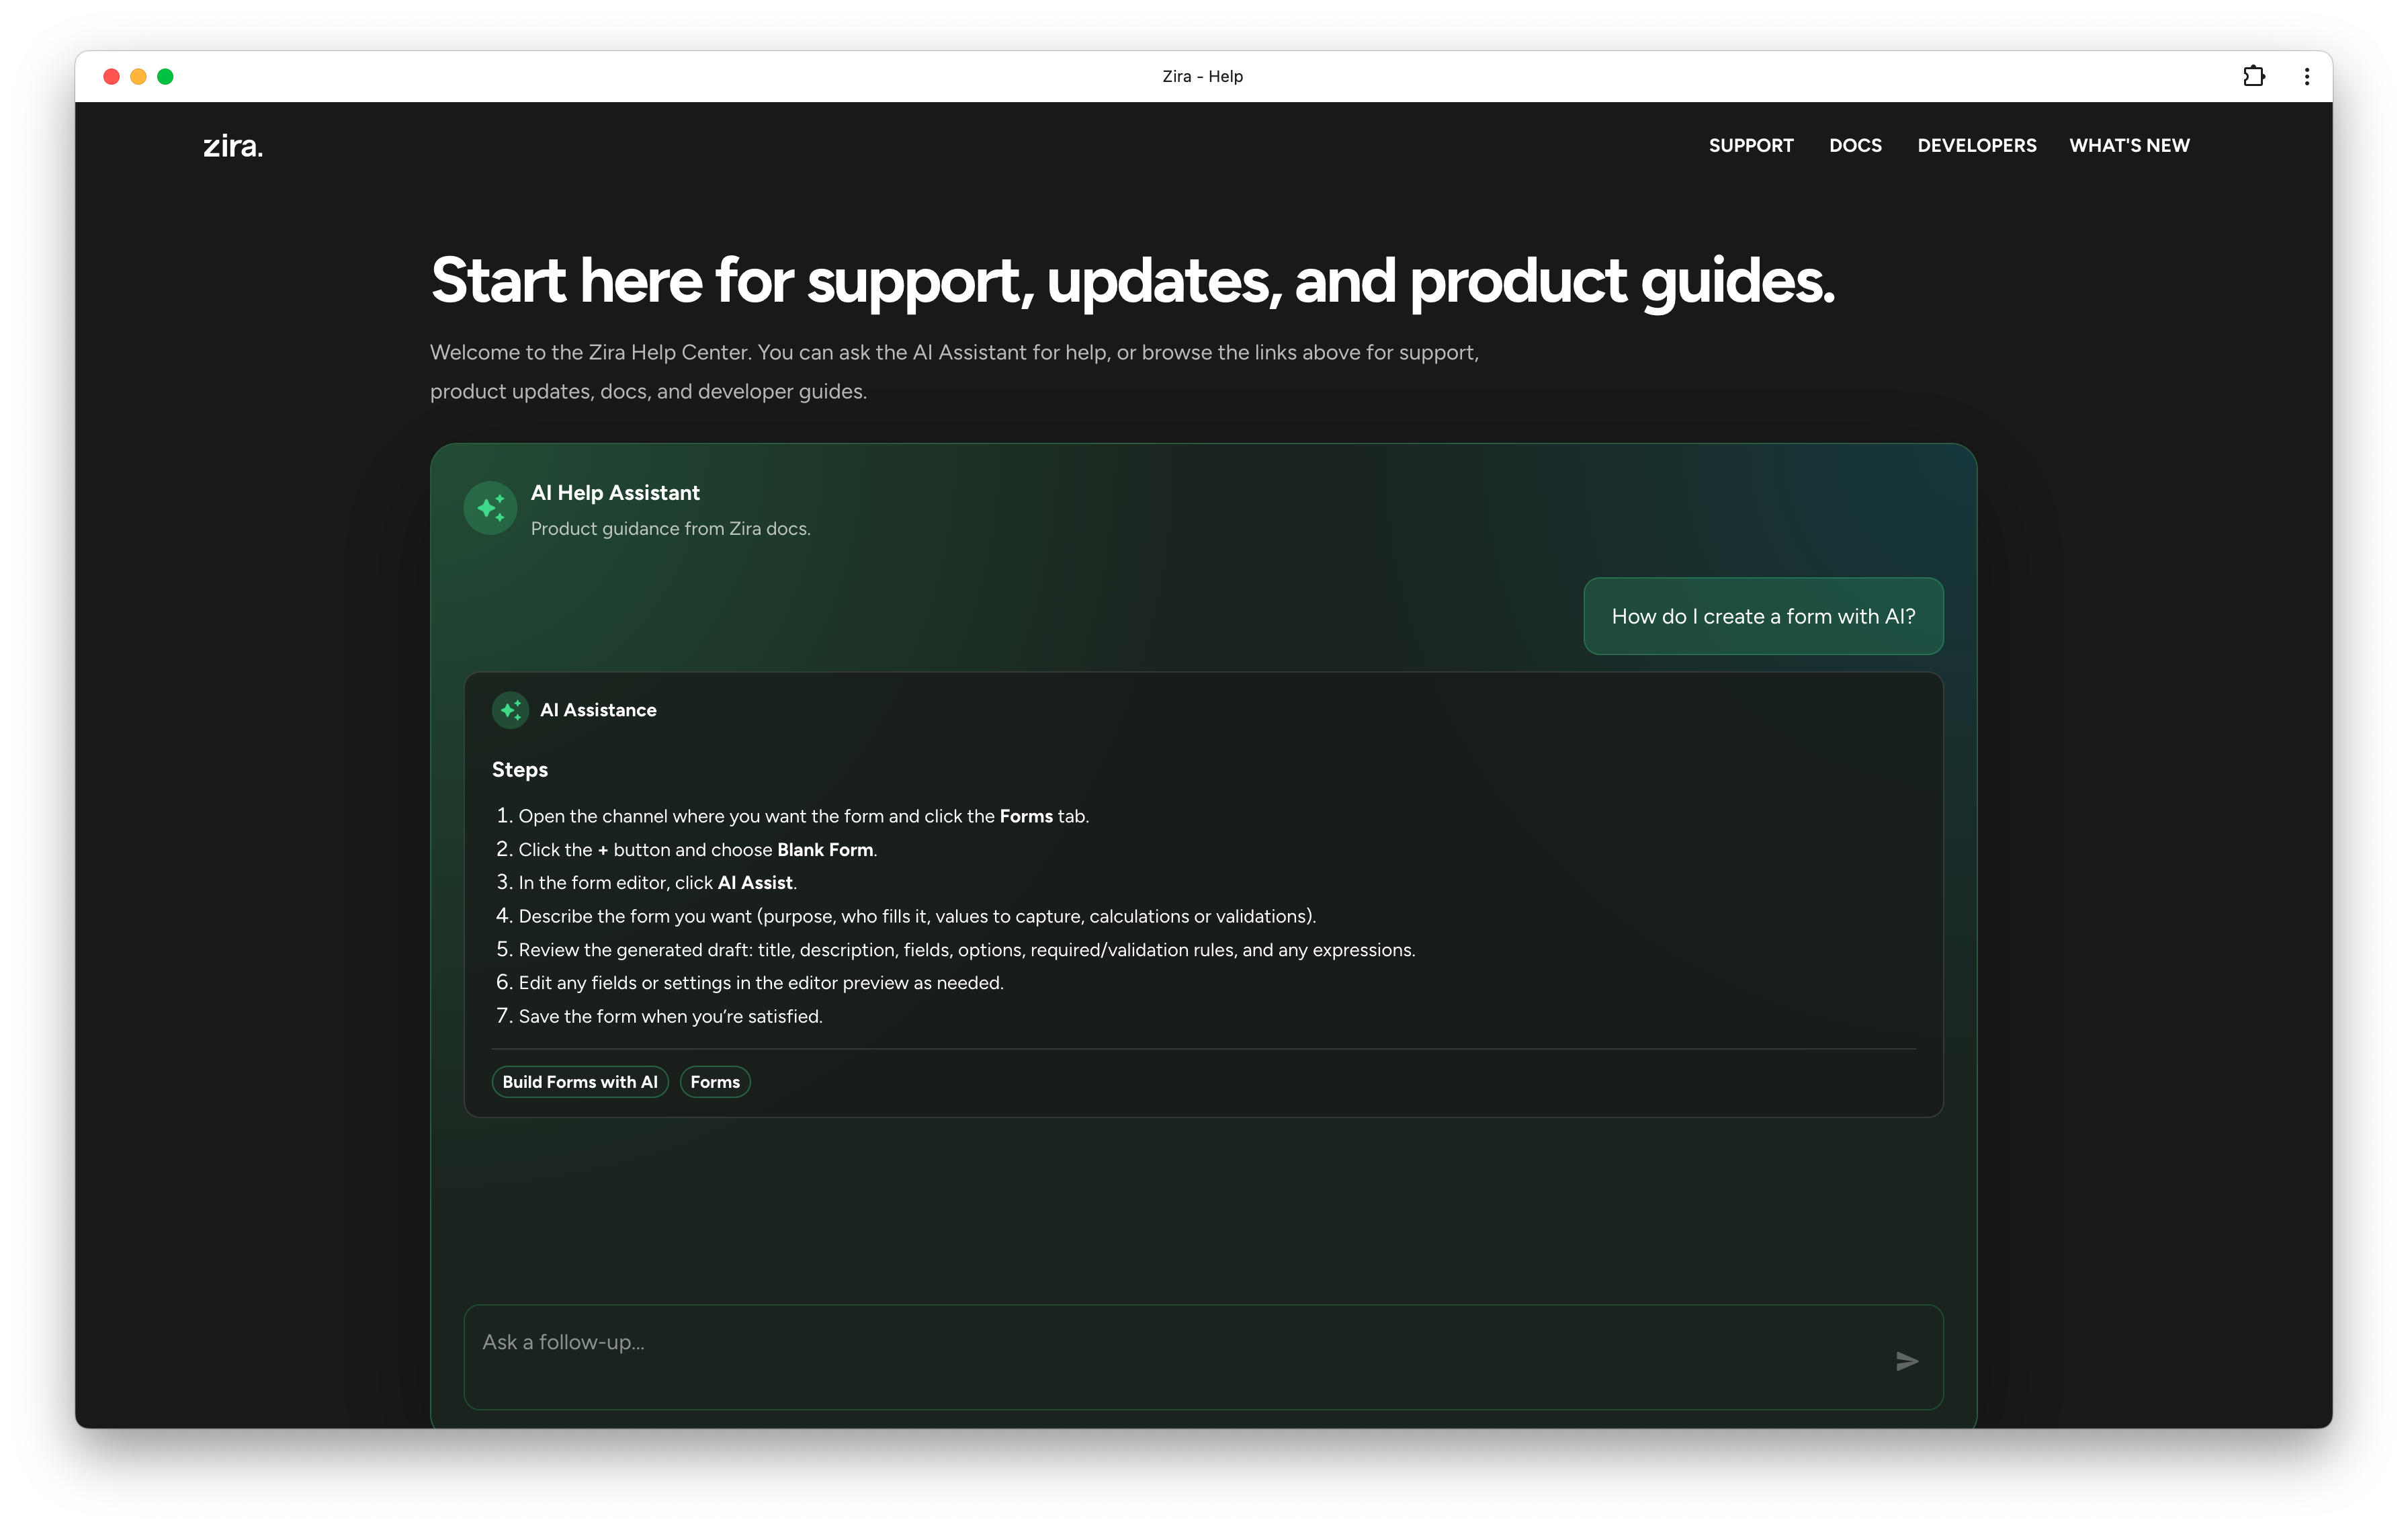Click the 'AI Assistance' label text

(598, 710)
